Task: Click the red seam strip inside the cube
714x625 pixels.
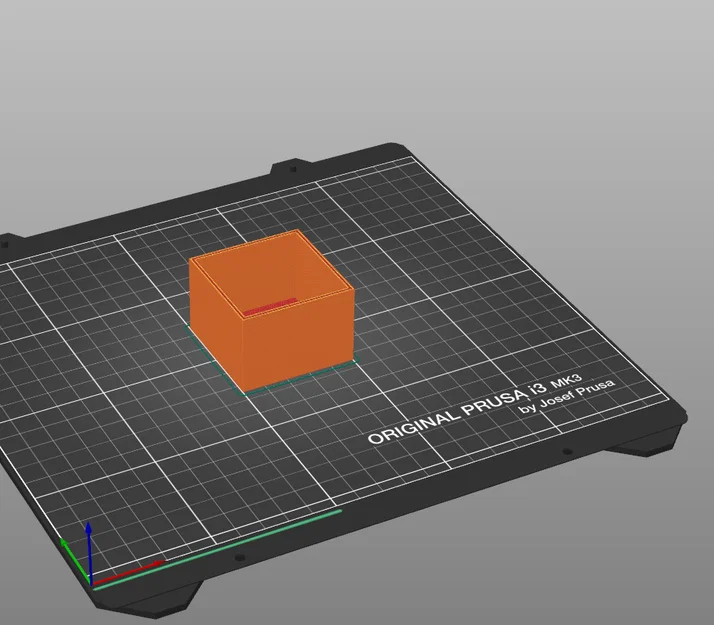Action: [x=270, y=306]
